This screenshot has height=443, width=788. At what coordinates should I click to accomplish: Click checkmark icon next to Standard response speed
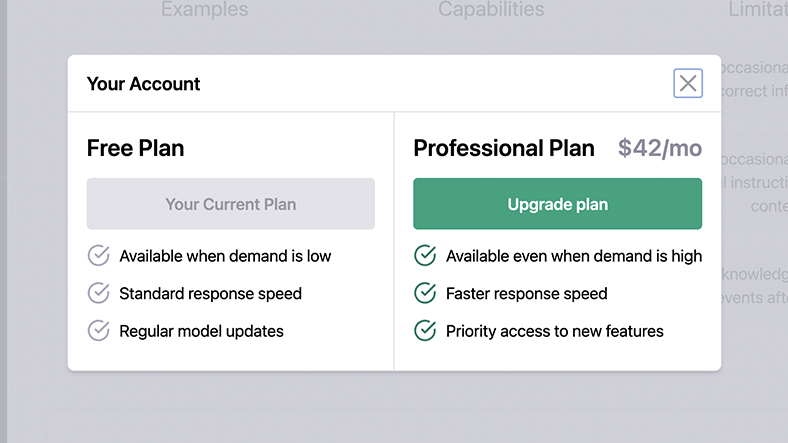coord(98,293)
